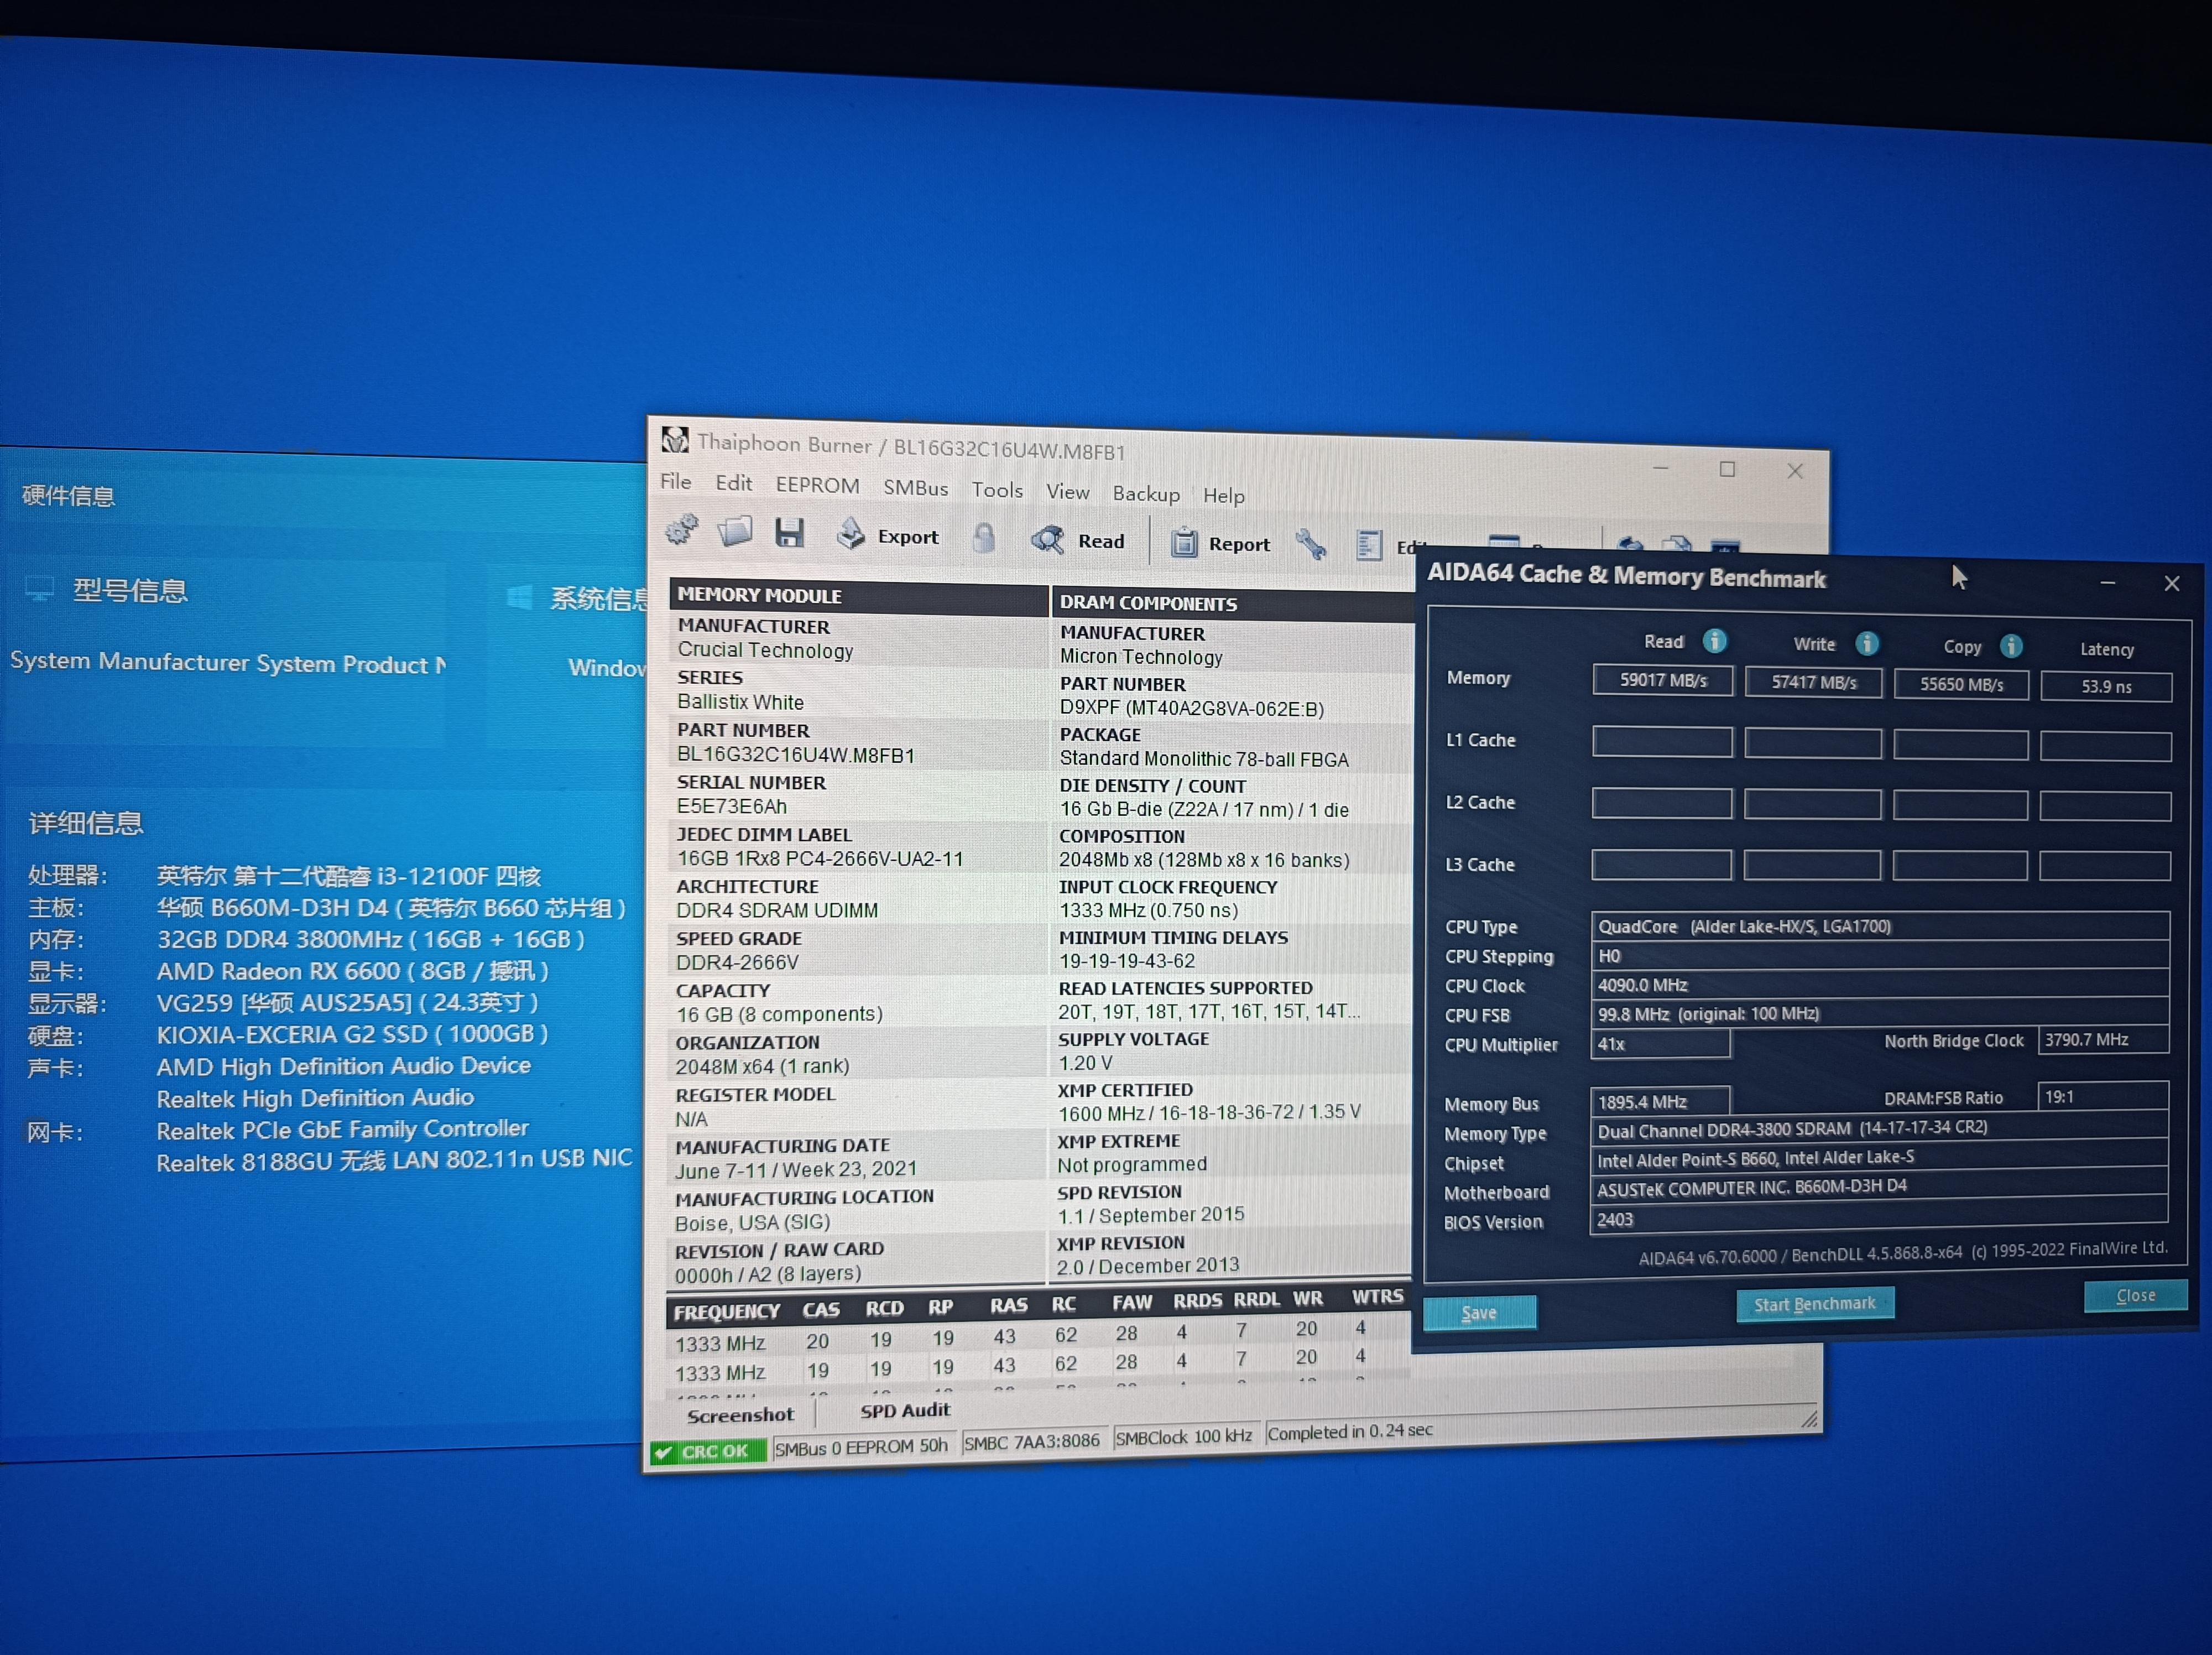The height and width of the screenshot is (1655, 2212).
Task: Open the EEPROM menu
Action: tap(817, 485)
